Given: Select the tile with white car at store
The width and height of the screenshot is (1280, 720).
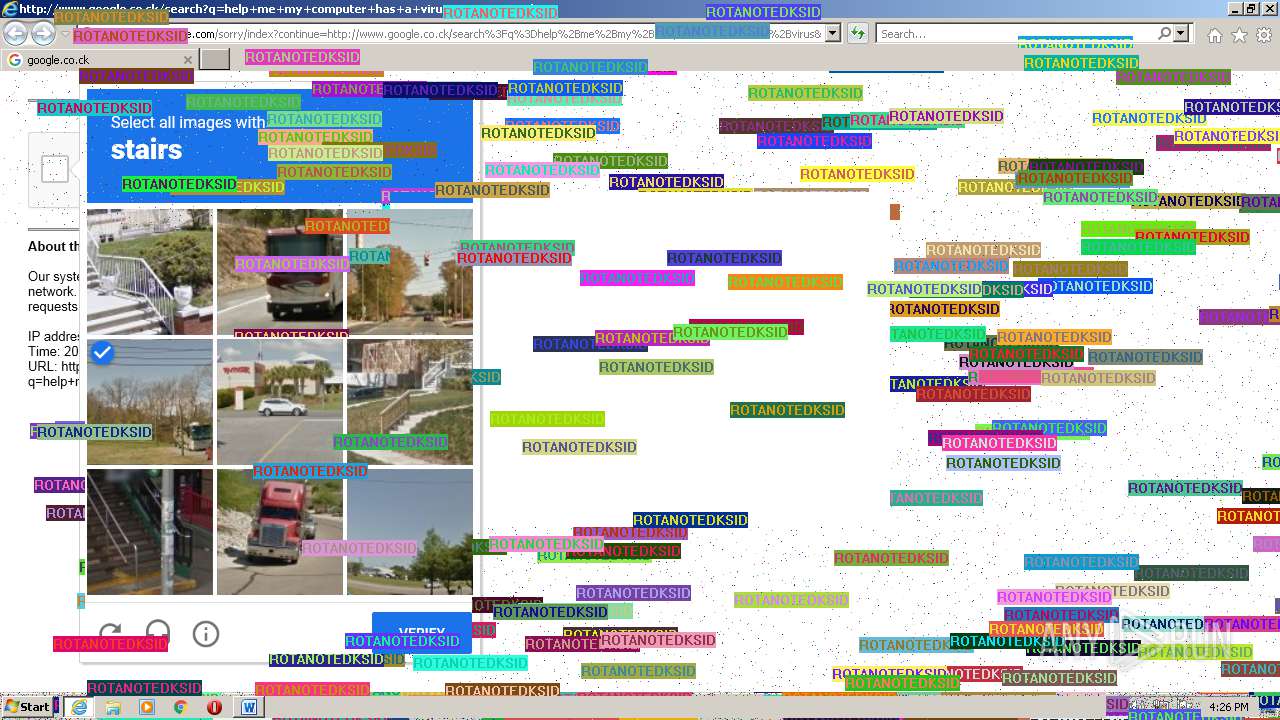Looking at the screenshot, I should pyautogui.click(x=280, y=402).
